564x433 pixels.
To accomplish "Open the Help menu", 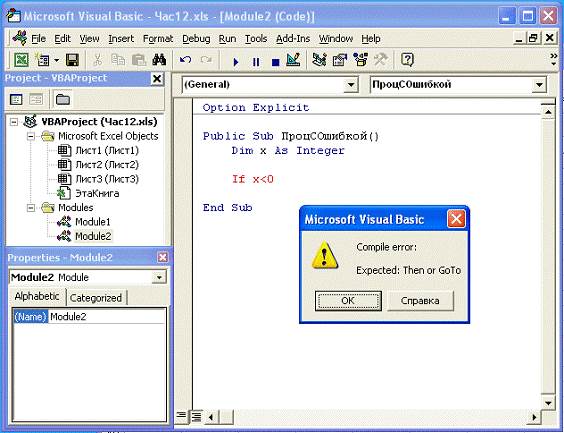I will click(x=371, y=38).
